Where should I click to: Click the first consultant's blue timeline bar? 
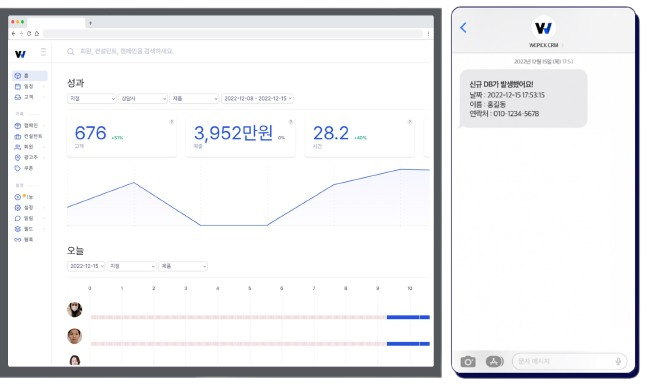(x=408, y=317)
